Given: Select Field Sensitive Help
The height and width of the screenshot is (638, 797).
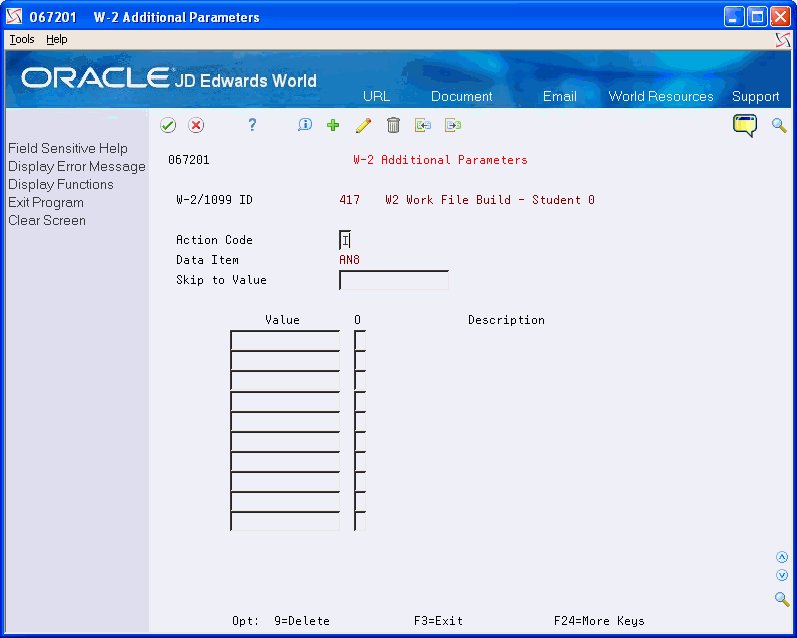Looking at the screenshot, I should 68,148.
